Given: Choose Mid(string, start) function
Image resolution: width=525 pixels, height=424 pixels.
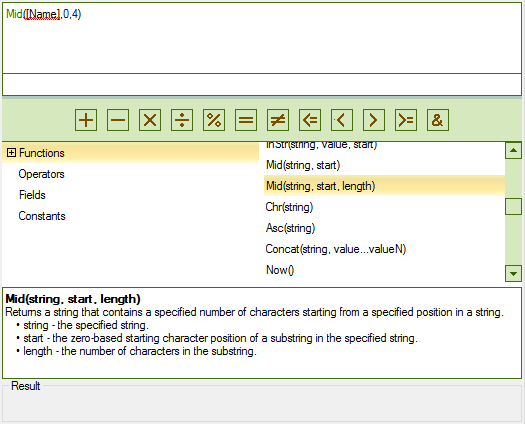Looking at the screenshot, I should tap(384, 165).
